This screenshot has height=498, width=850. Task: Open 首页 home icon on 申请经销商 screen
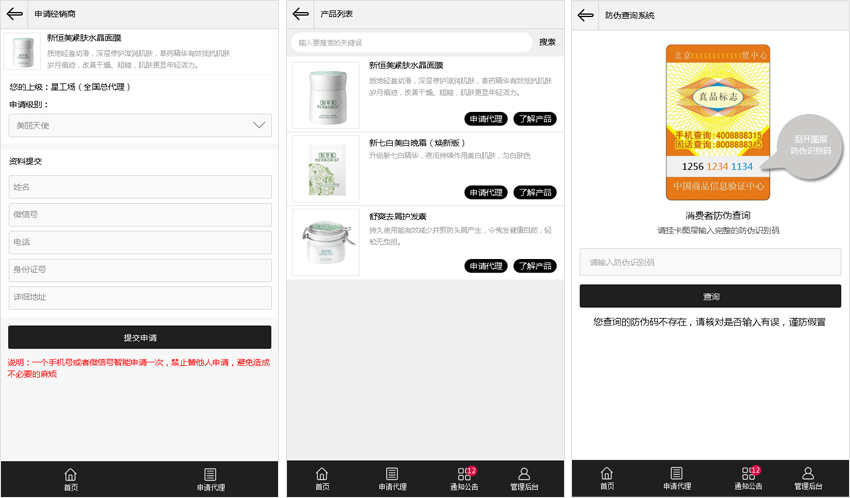point(70,479)
